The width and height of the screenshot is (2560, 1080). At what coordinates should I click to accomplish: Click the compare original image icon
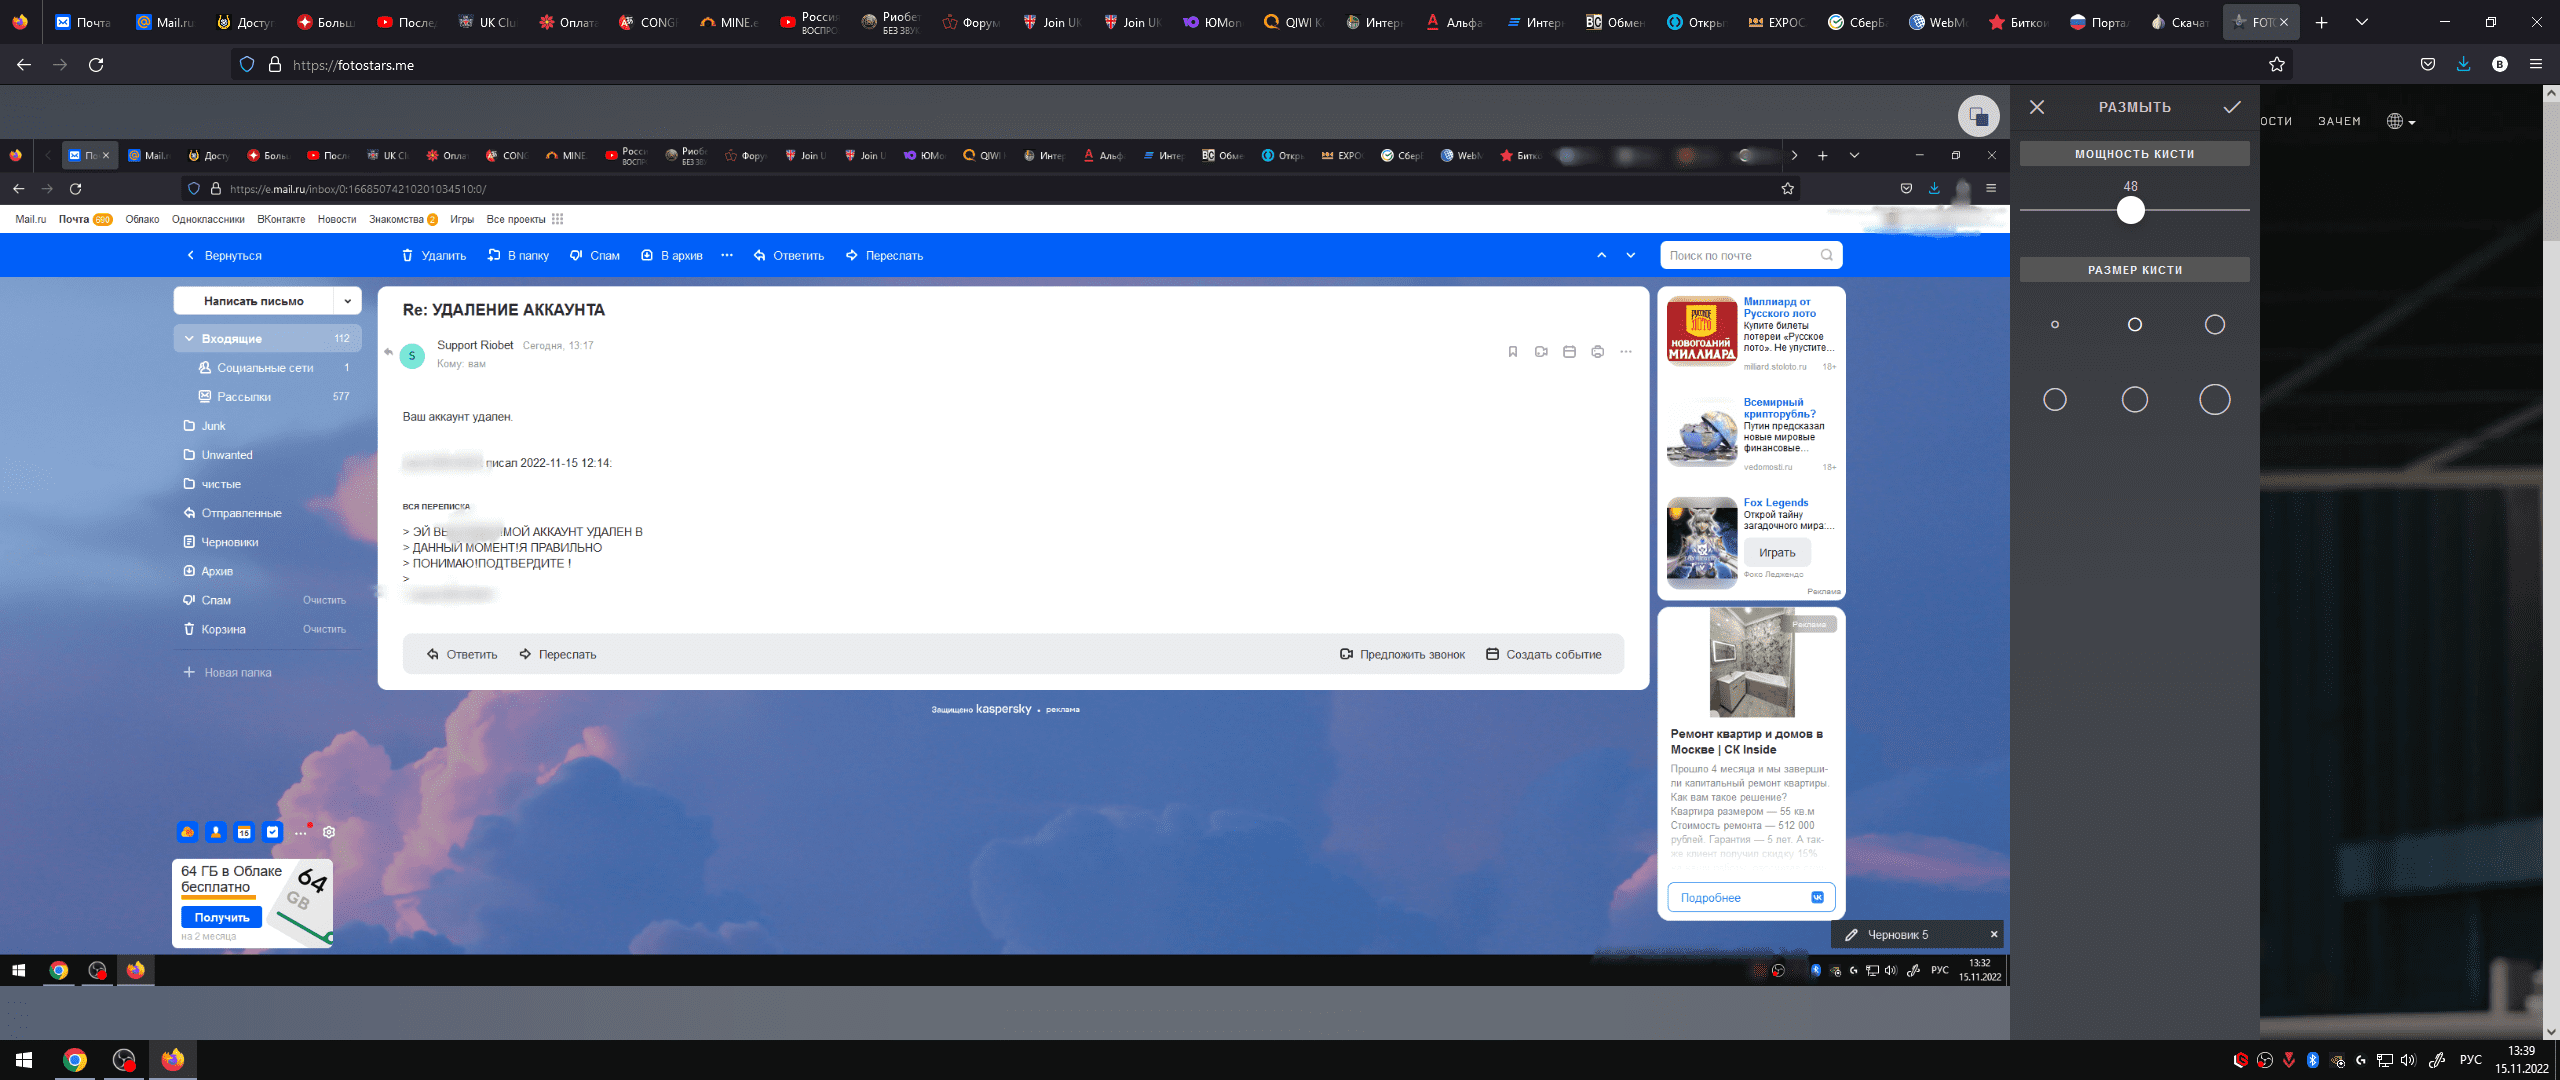pyautogui.click(x=1978, y=116)
